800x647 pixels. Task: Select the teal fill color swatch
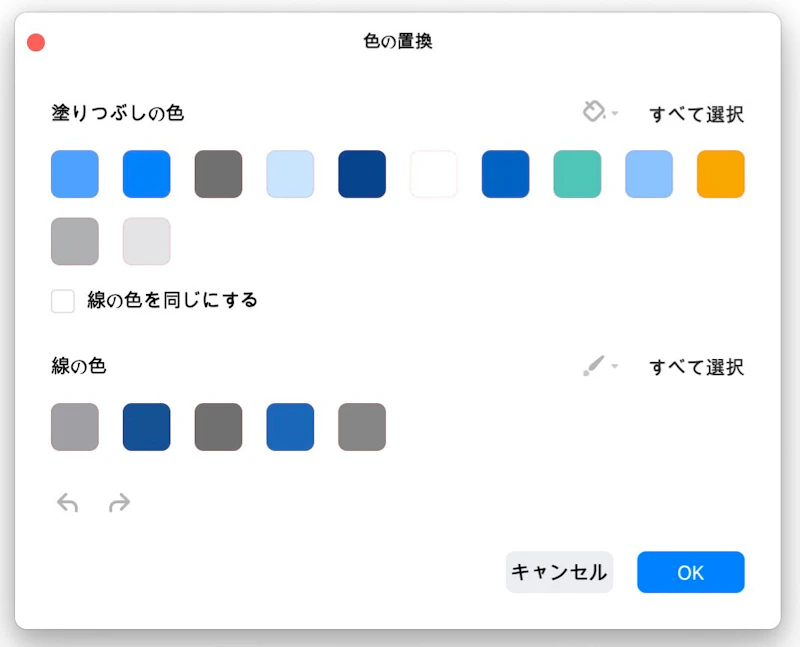[x=576, y=173]
